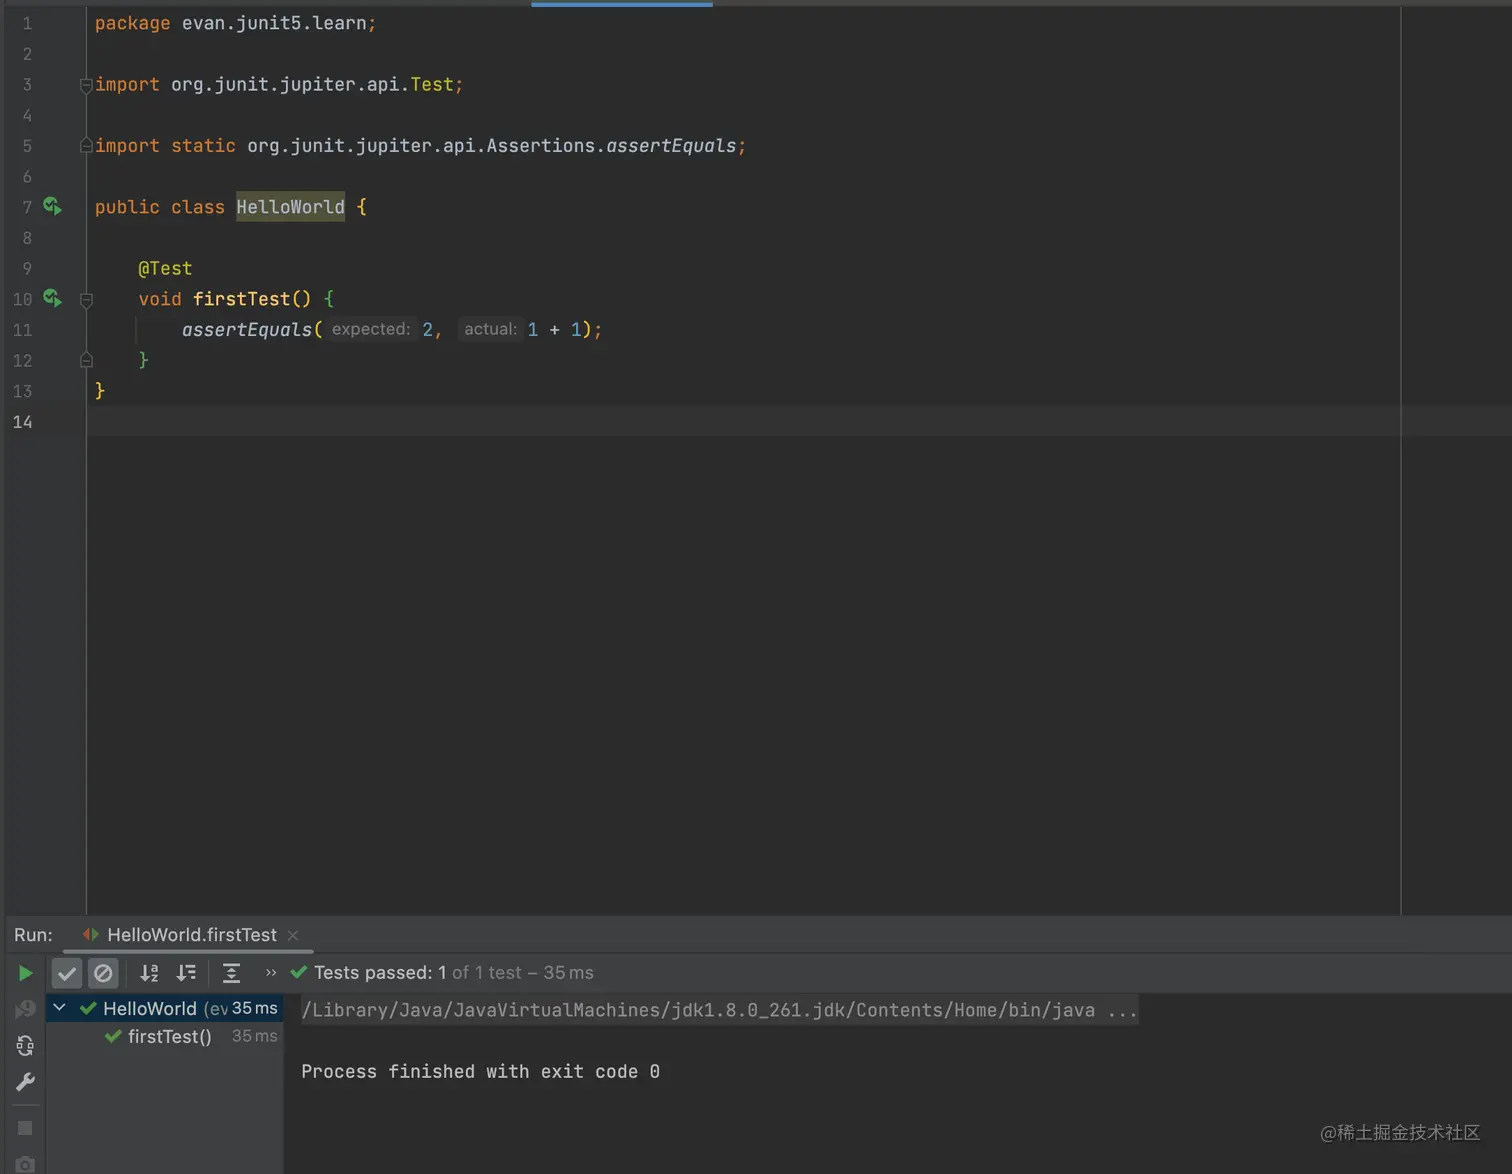Select firstTest() in the test results tree

[170, 1037]
